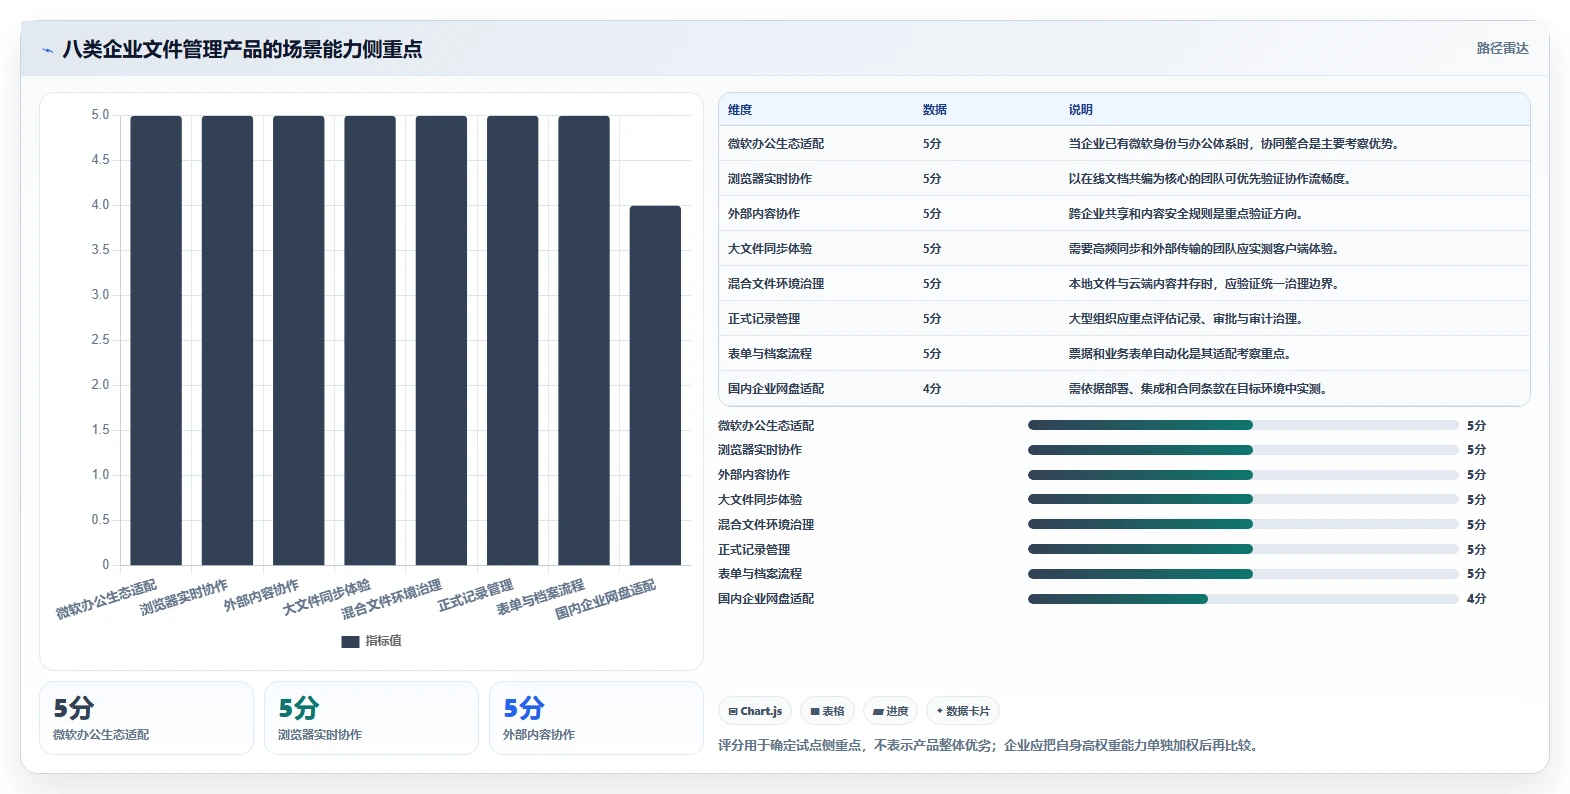Click the 表单与档案流程 x-axis label on the chart

tap(541, 597)
